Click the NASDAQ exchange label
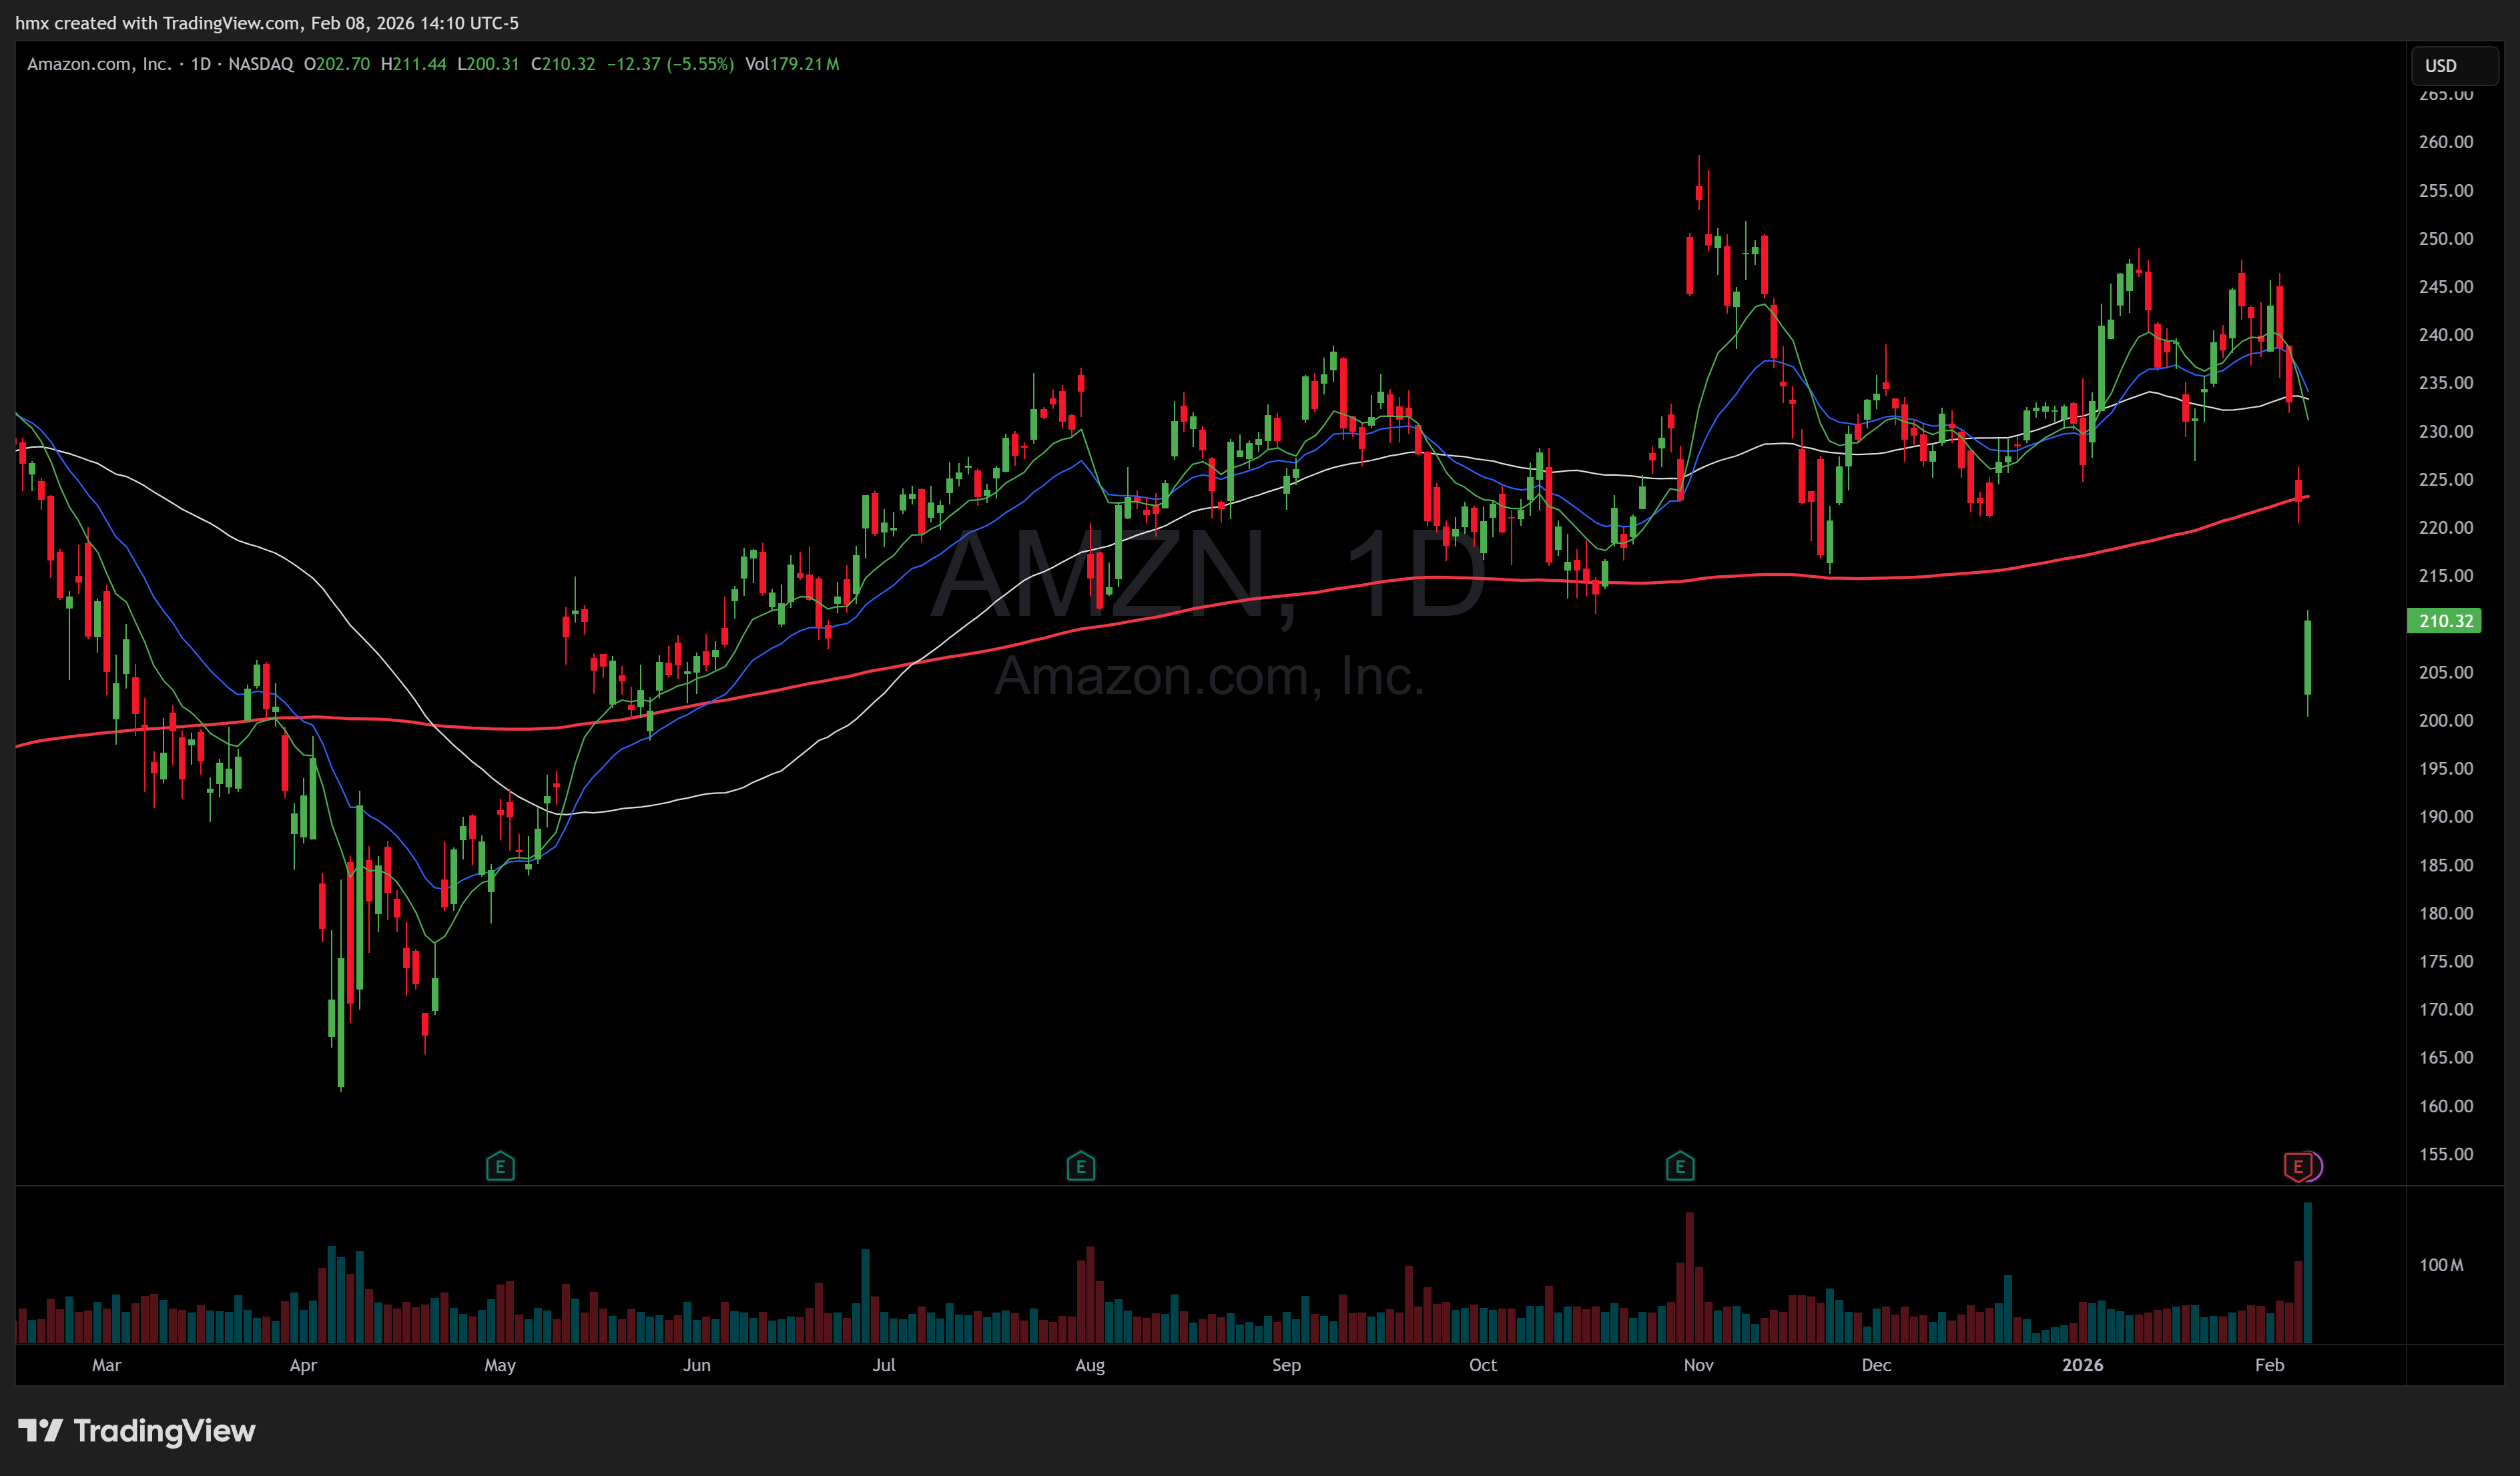The height and width of the screenshot is (1476, 2520). (x=261, y=64)
